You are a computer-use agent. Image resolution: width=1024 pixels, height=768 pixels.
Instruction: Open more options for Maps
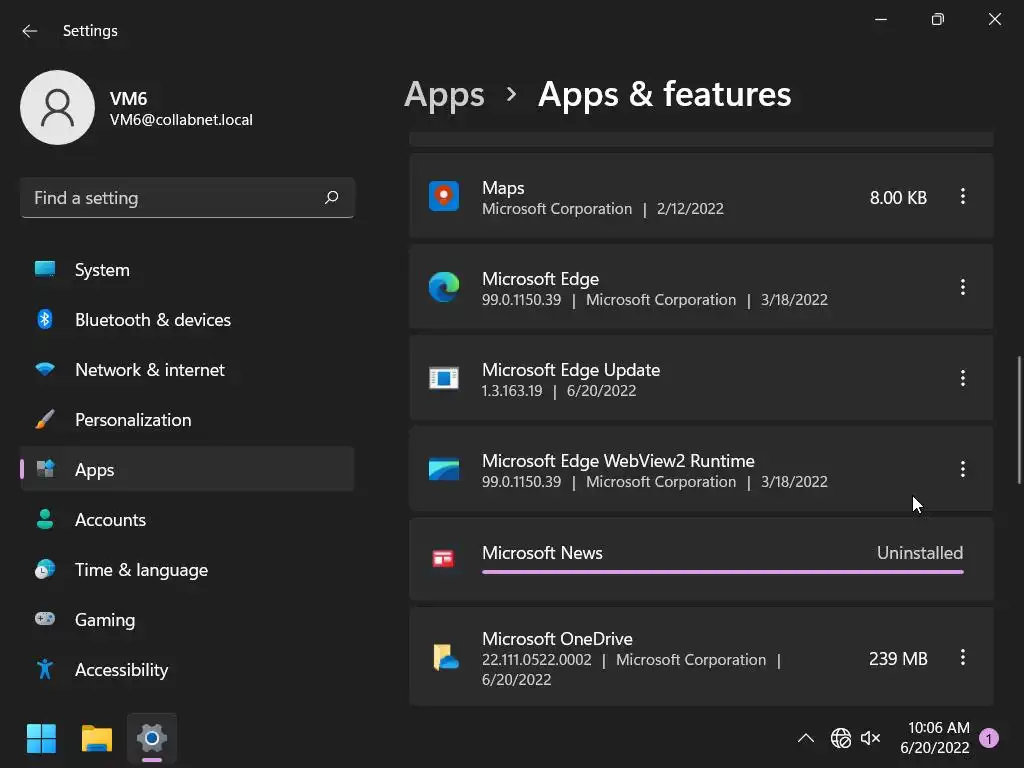pos(963,197)
